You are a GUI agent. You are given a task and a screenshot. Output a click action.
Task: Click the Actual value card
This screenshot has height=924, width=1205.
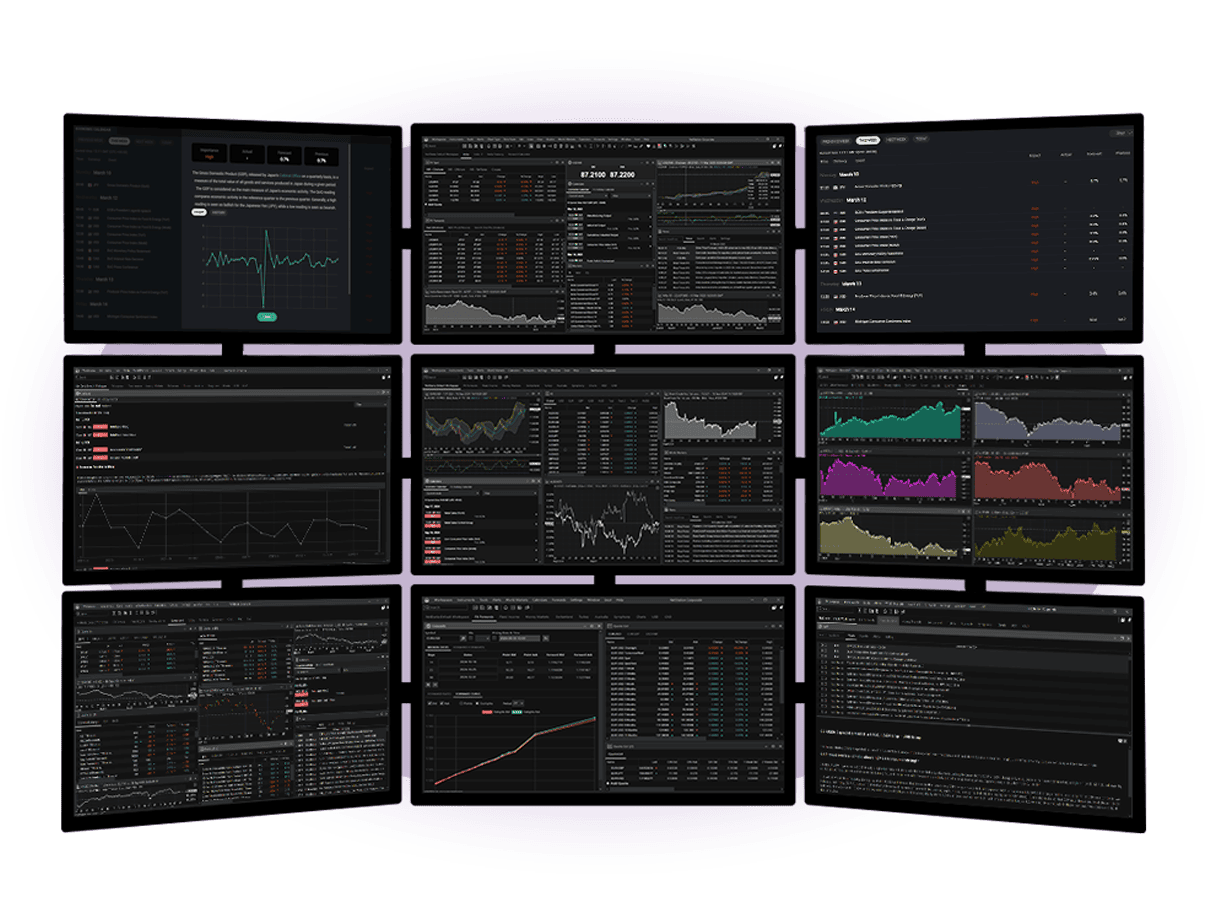pyautogui.click(x=248, y=154)
